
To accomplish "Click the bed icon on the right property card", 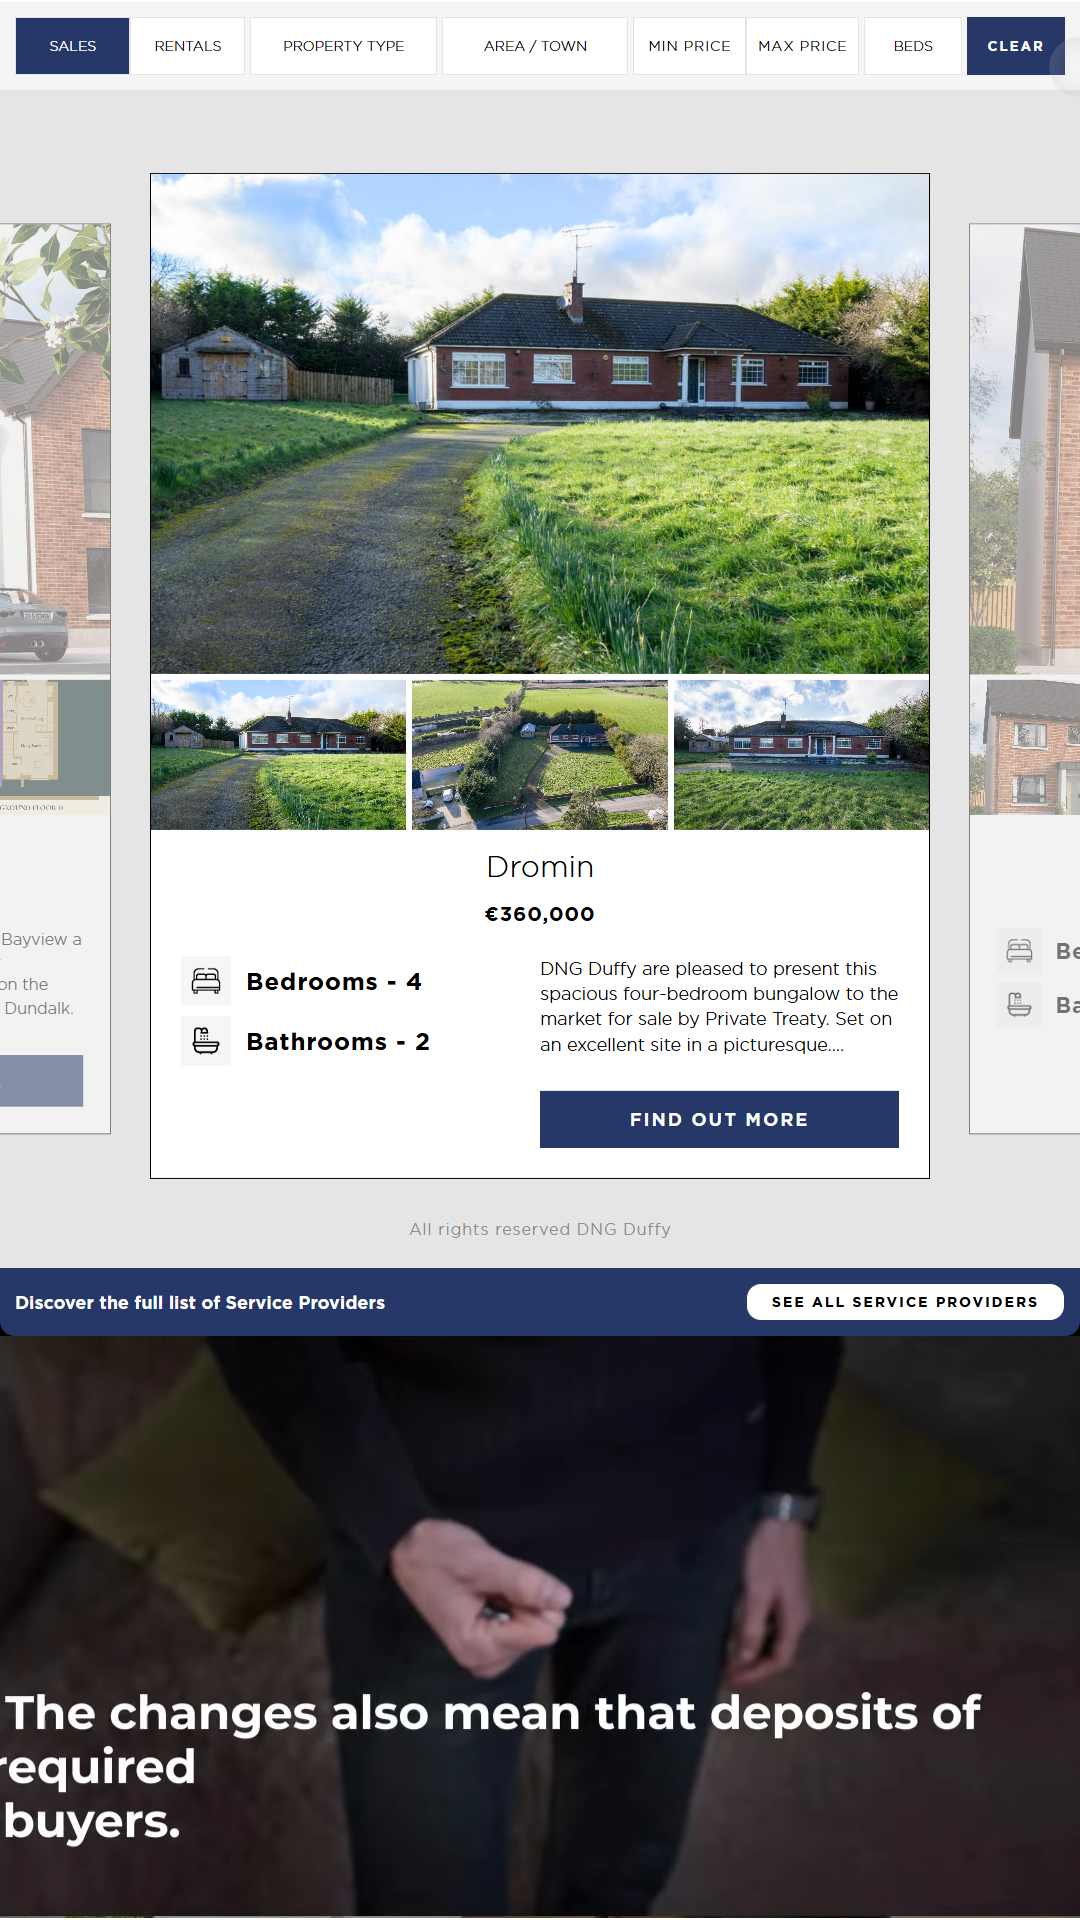I will (1019, 950).
